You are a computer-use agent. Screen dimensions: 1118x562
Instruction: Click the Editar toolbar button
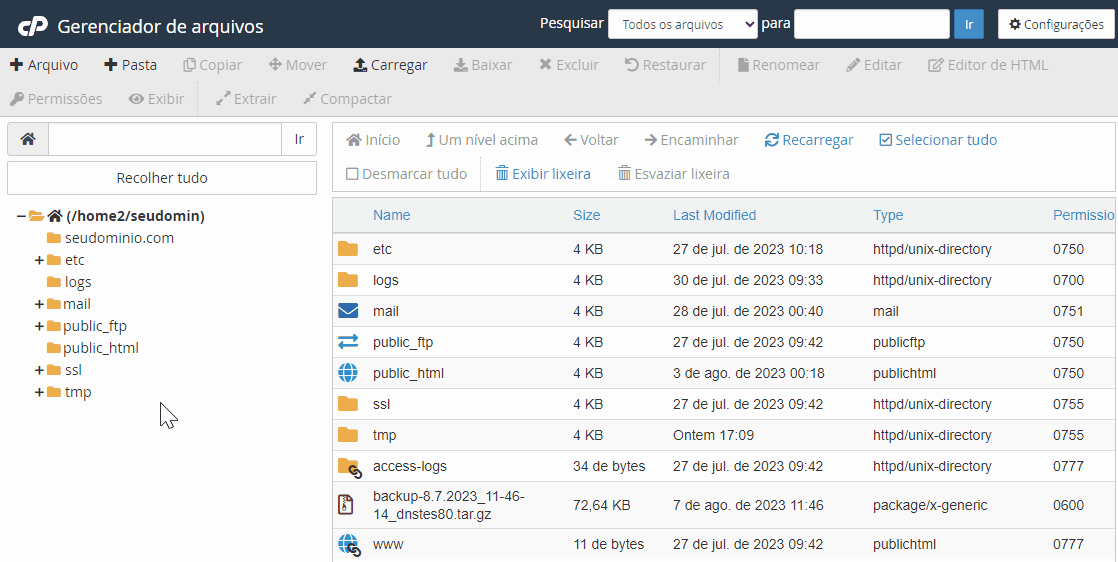[874, 65]
